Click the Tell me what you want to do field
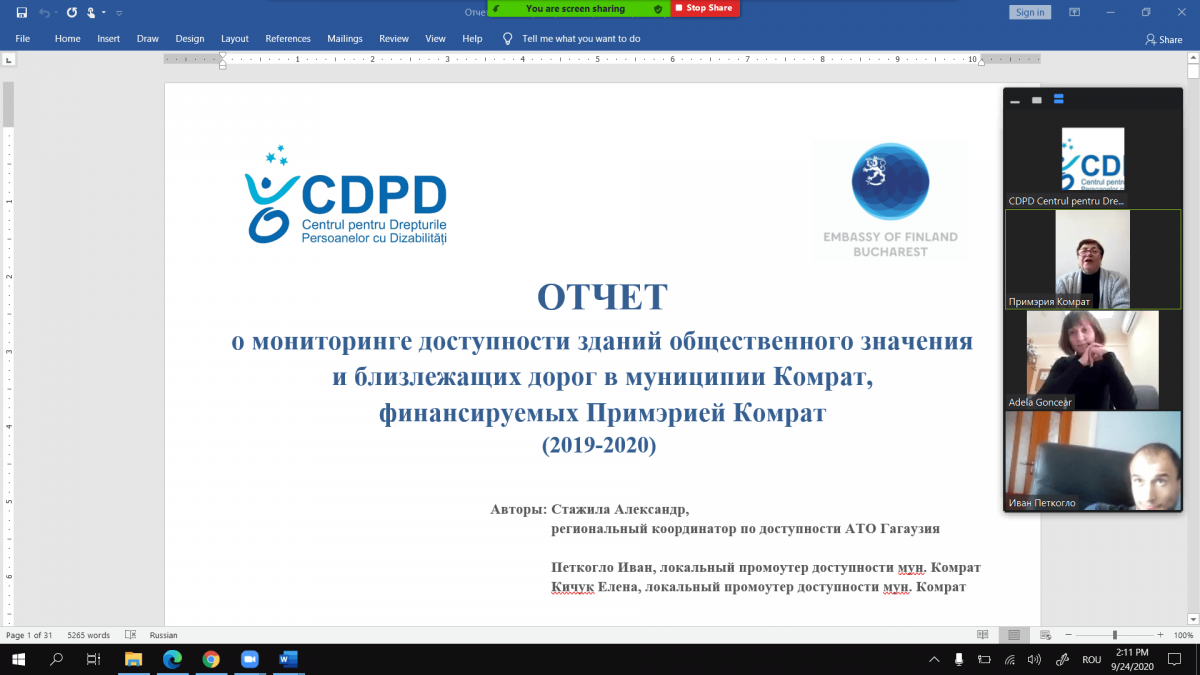Viewport: 1200px width, 675px height. pyautogui.click(x=581, y=39)
